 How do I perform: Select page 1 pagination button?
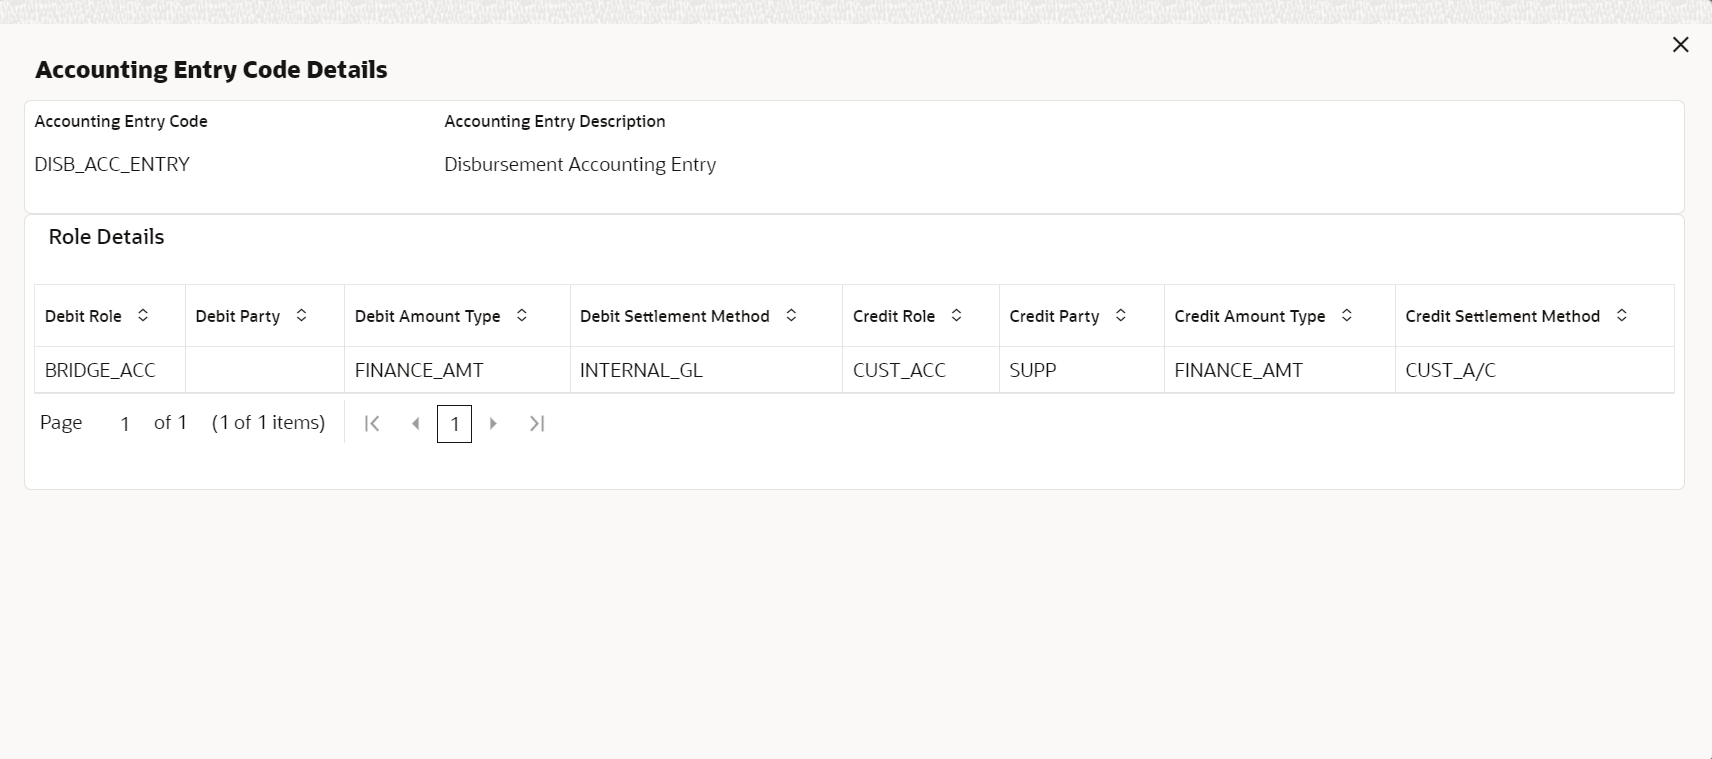click(x=454, y=424)
